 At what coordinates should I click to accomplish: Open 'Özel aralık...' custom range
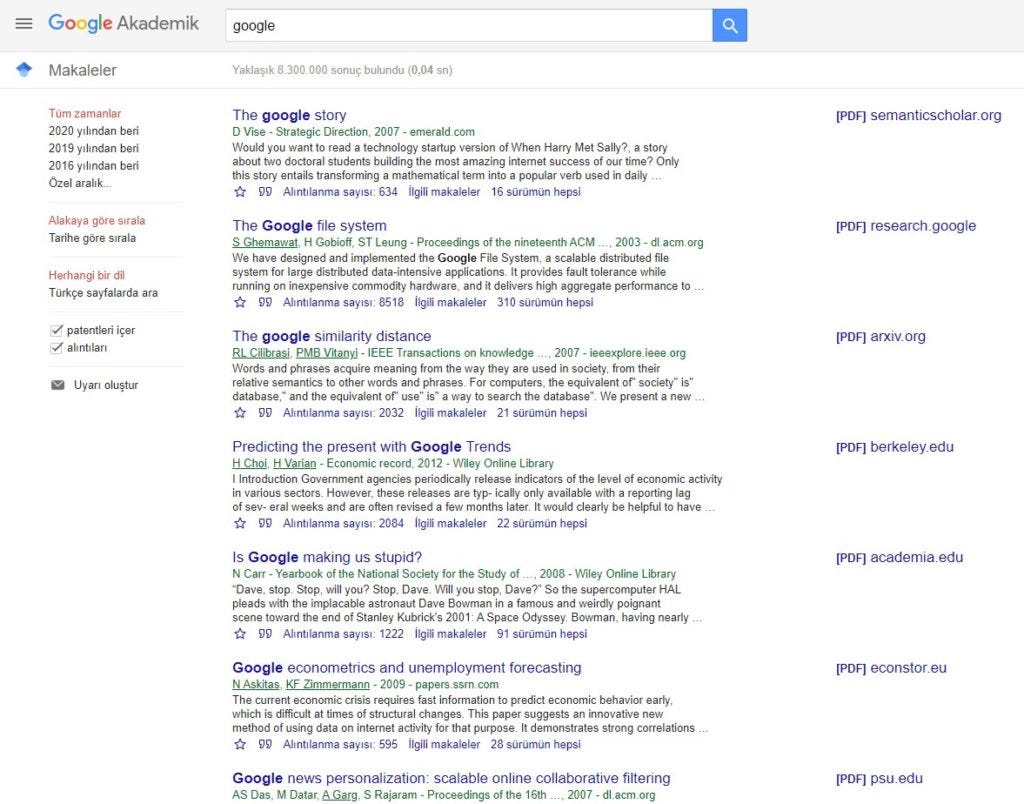pyautogui.click(x=80, y=183)
